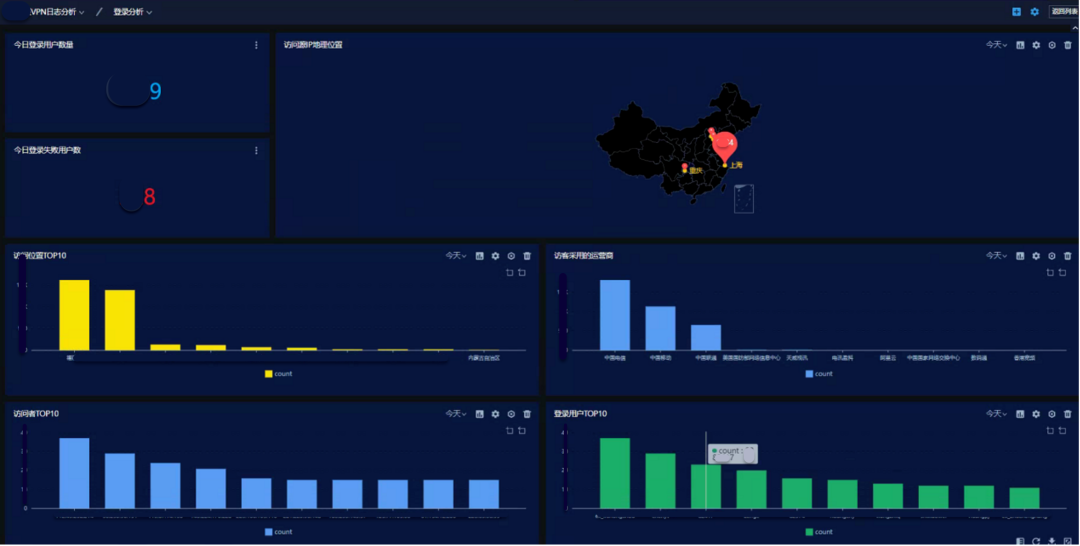Delete the 访问源IP地理位置 map panel
1080x546 pixels.
[1067, 45]
